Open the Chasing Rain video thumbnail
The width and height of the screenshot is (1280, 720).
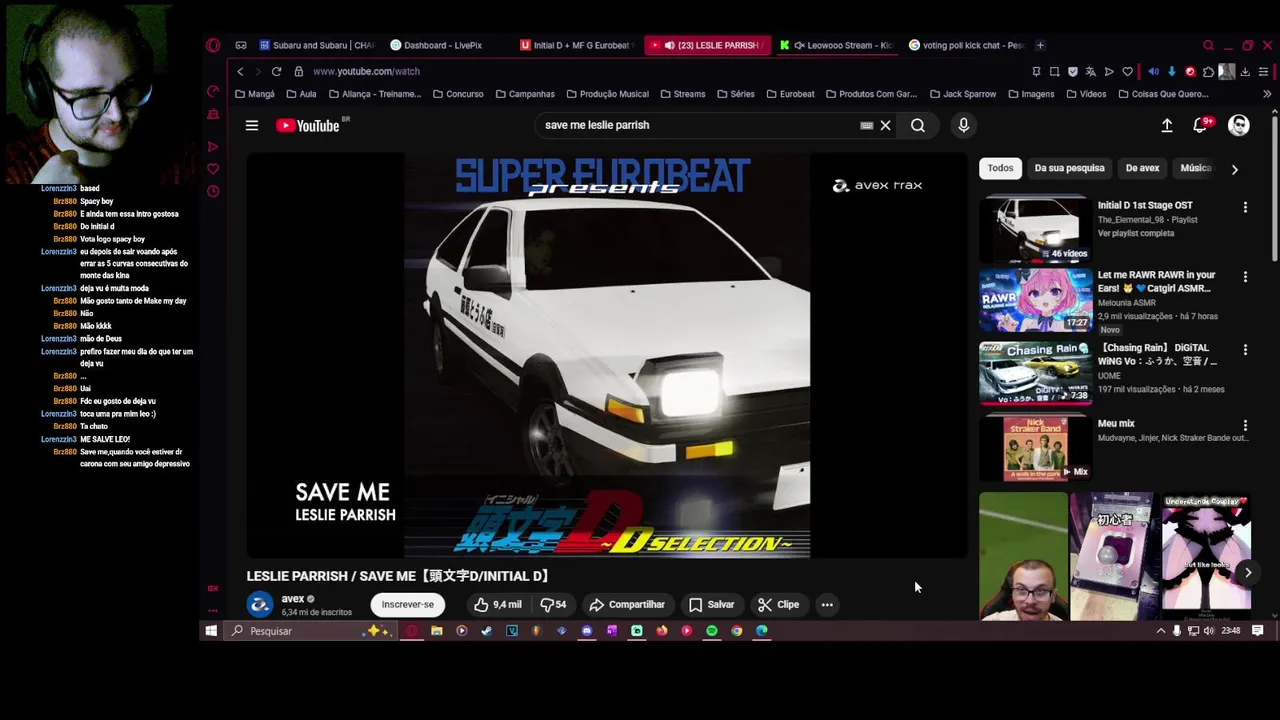1035,373
